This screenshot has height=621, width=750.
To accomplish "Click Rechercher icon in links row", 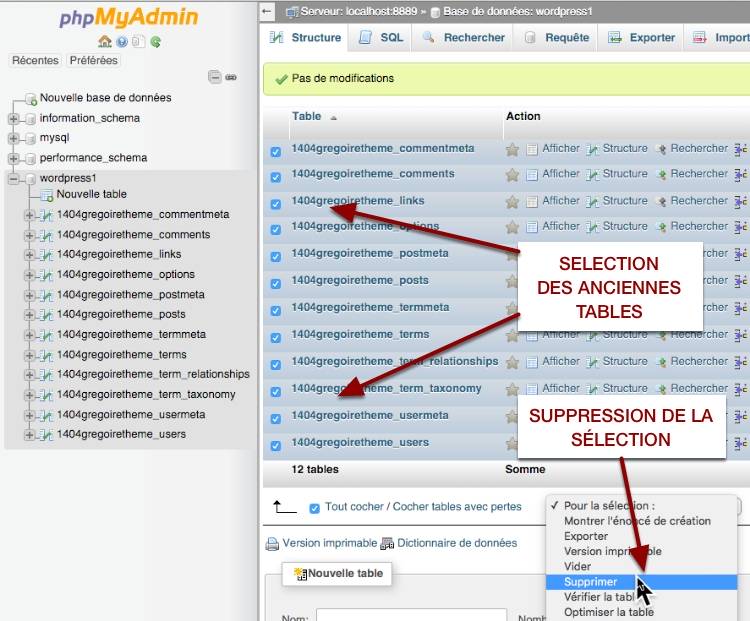I will point(662,201).
